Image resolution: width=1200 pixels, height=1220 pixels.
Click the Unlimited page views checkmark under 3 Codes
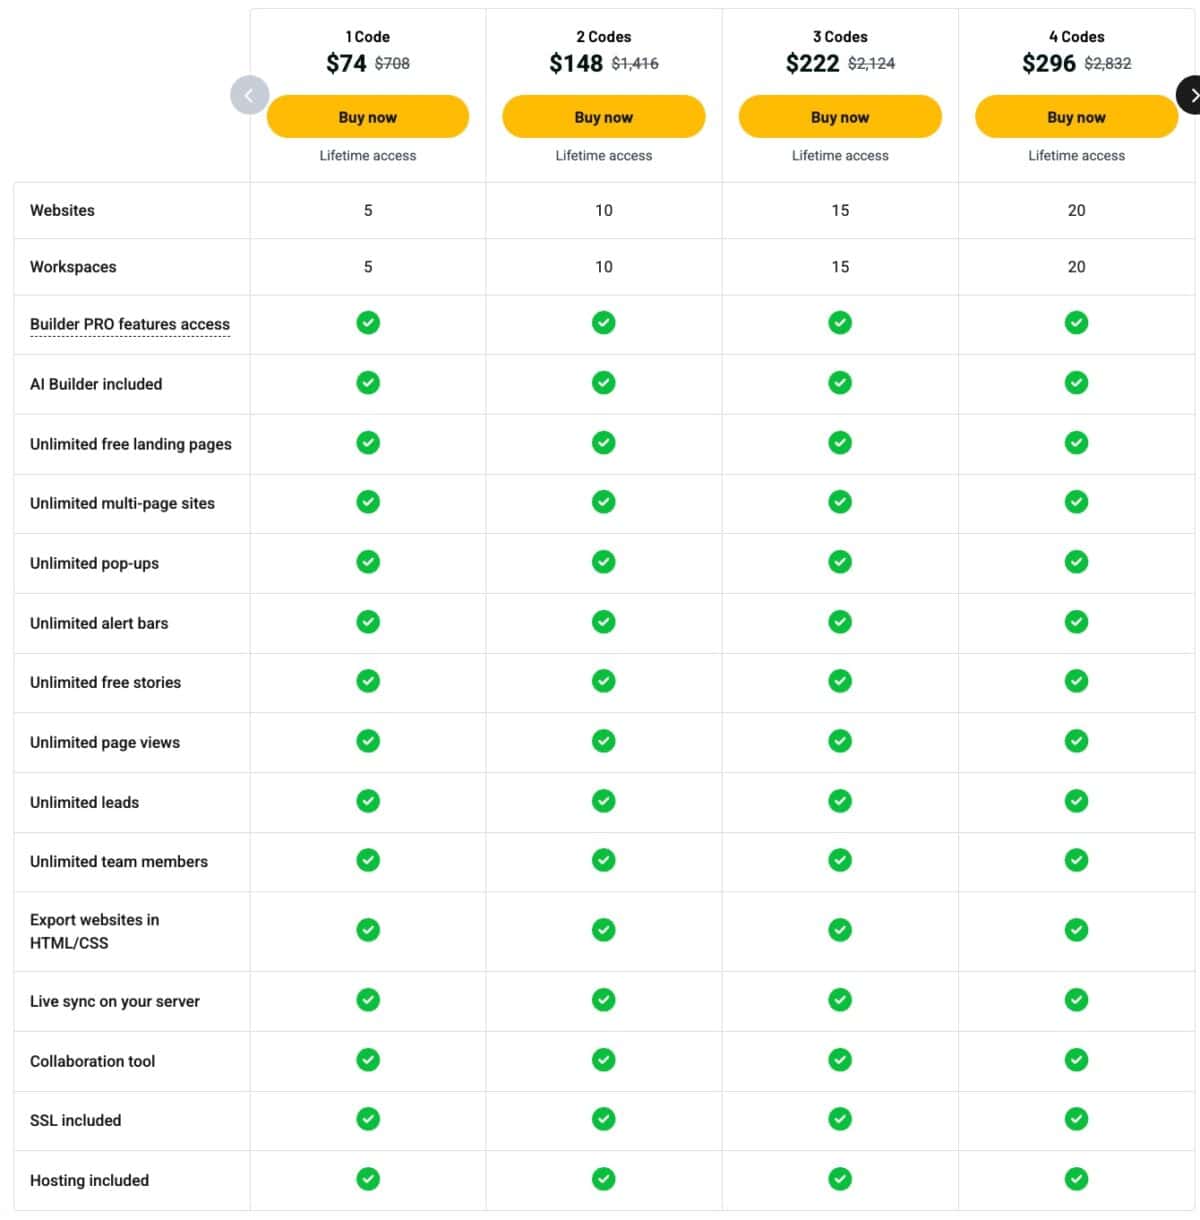click(x=840, y=741)
